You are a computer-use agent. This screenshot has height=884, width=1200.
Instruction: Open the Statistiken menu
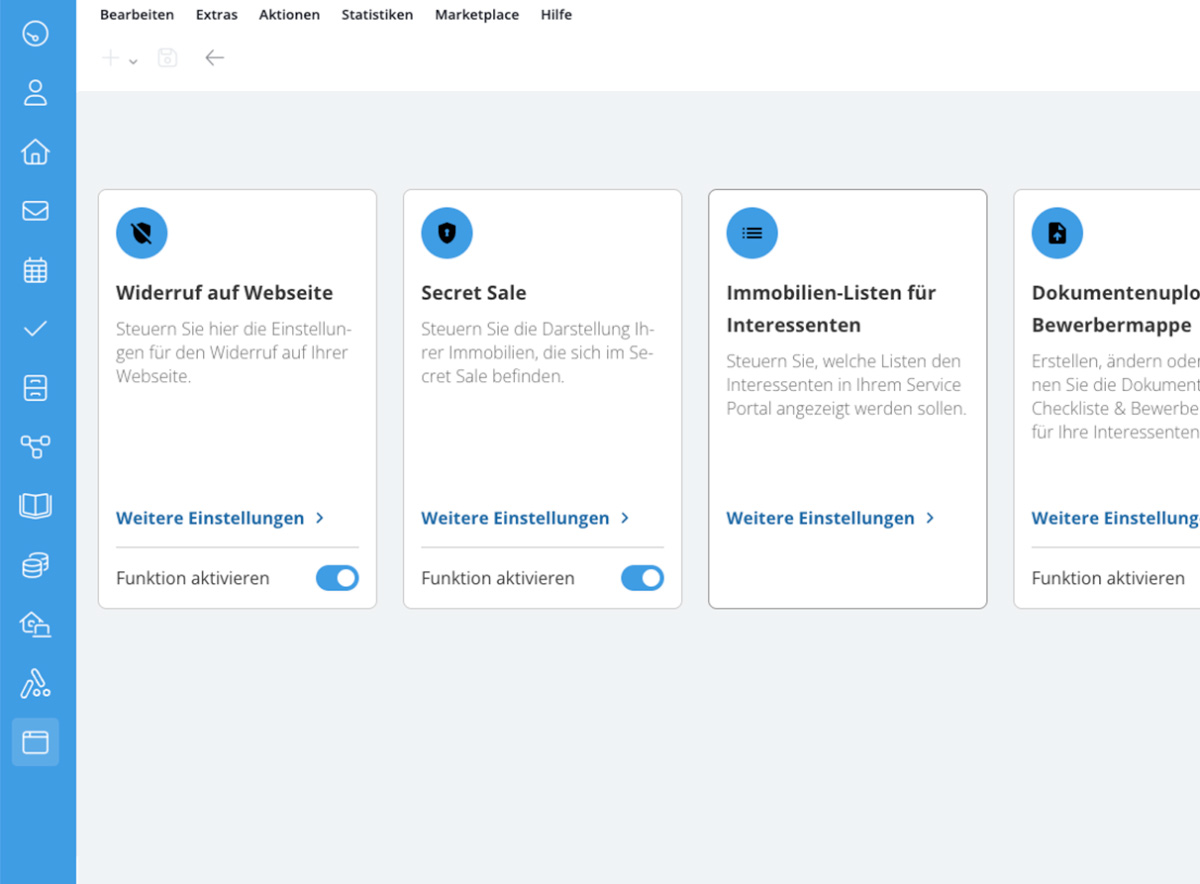(377, 15)
